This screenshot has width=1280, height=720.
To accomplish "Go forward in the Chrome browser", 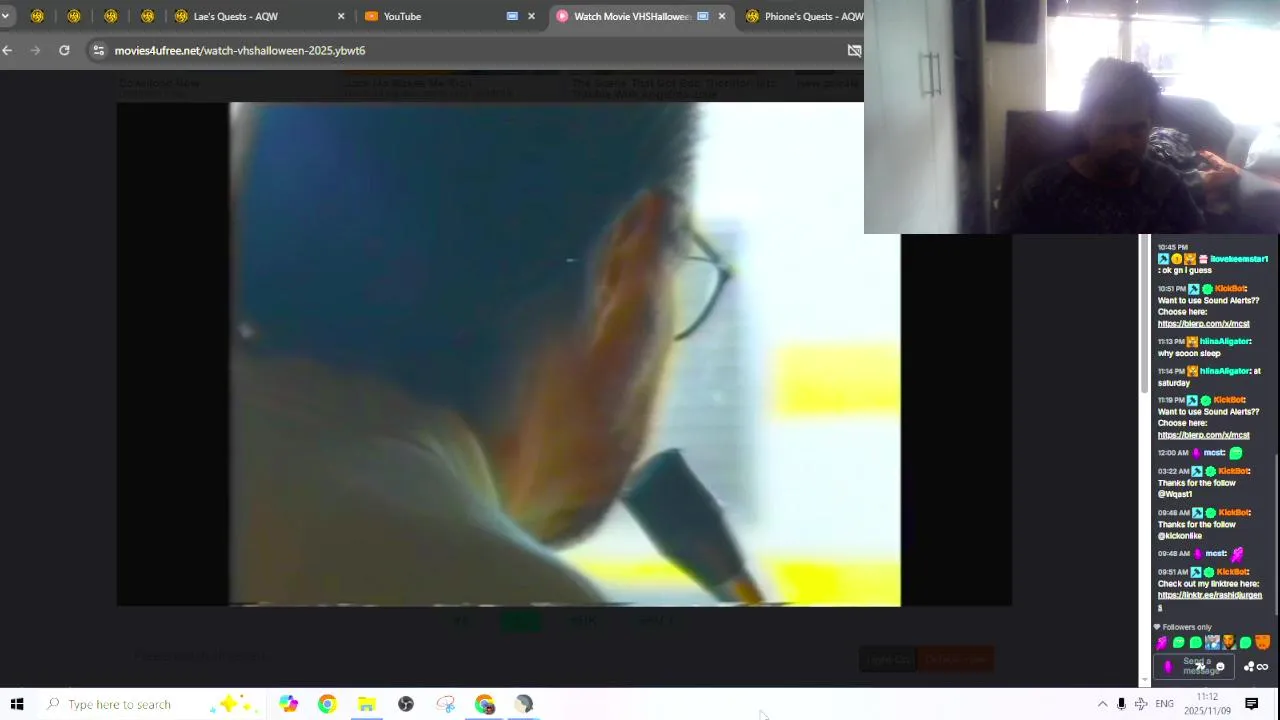I will tap(36, 50).
